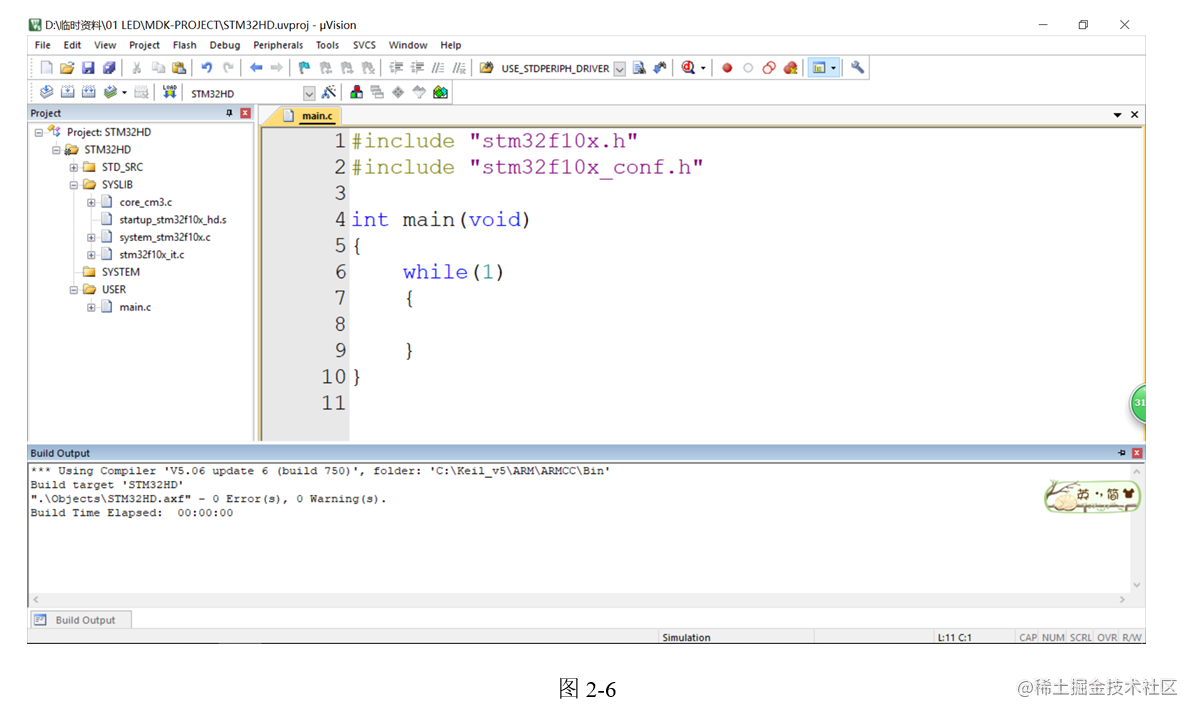Expand the STD_SRC folder
Viewport: 1198px width, 718px height.
73,167
